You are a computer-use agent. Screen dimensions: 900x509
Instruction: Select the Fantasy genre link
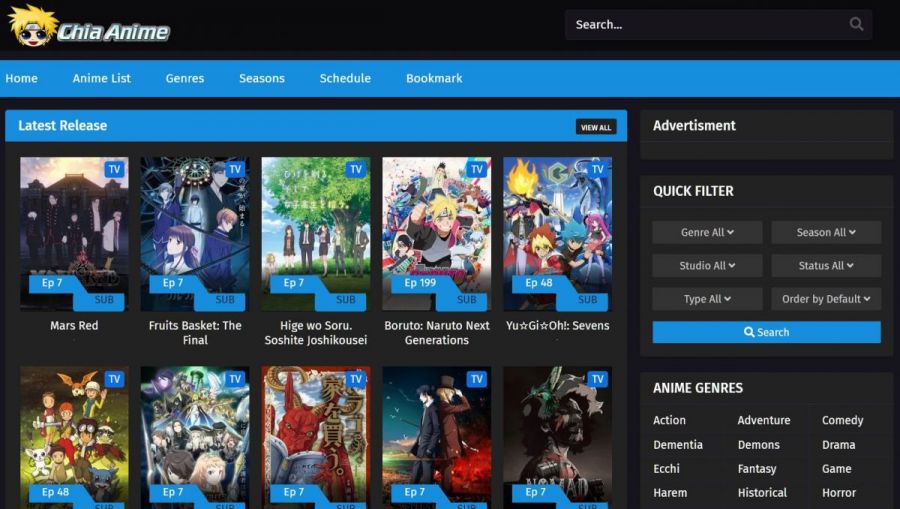(x=757, y=469)
